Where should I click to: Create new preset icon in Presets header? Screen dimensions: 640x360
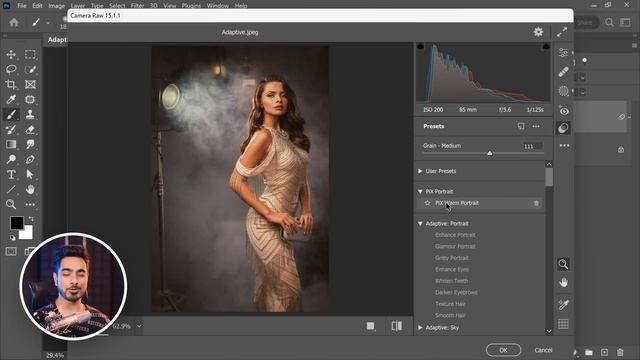pos(521,126)
